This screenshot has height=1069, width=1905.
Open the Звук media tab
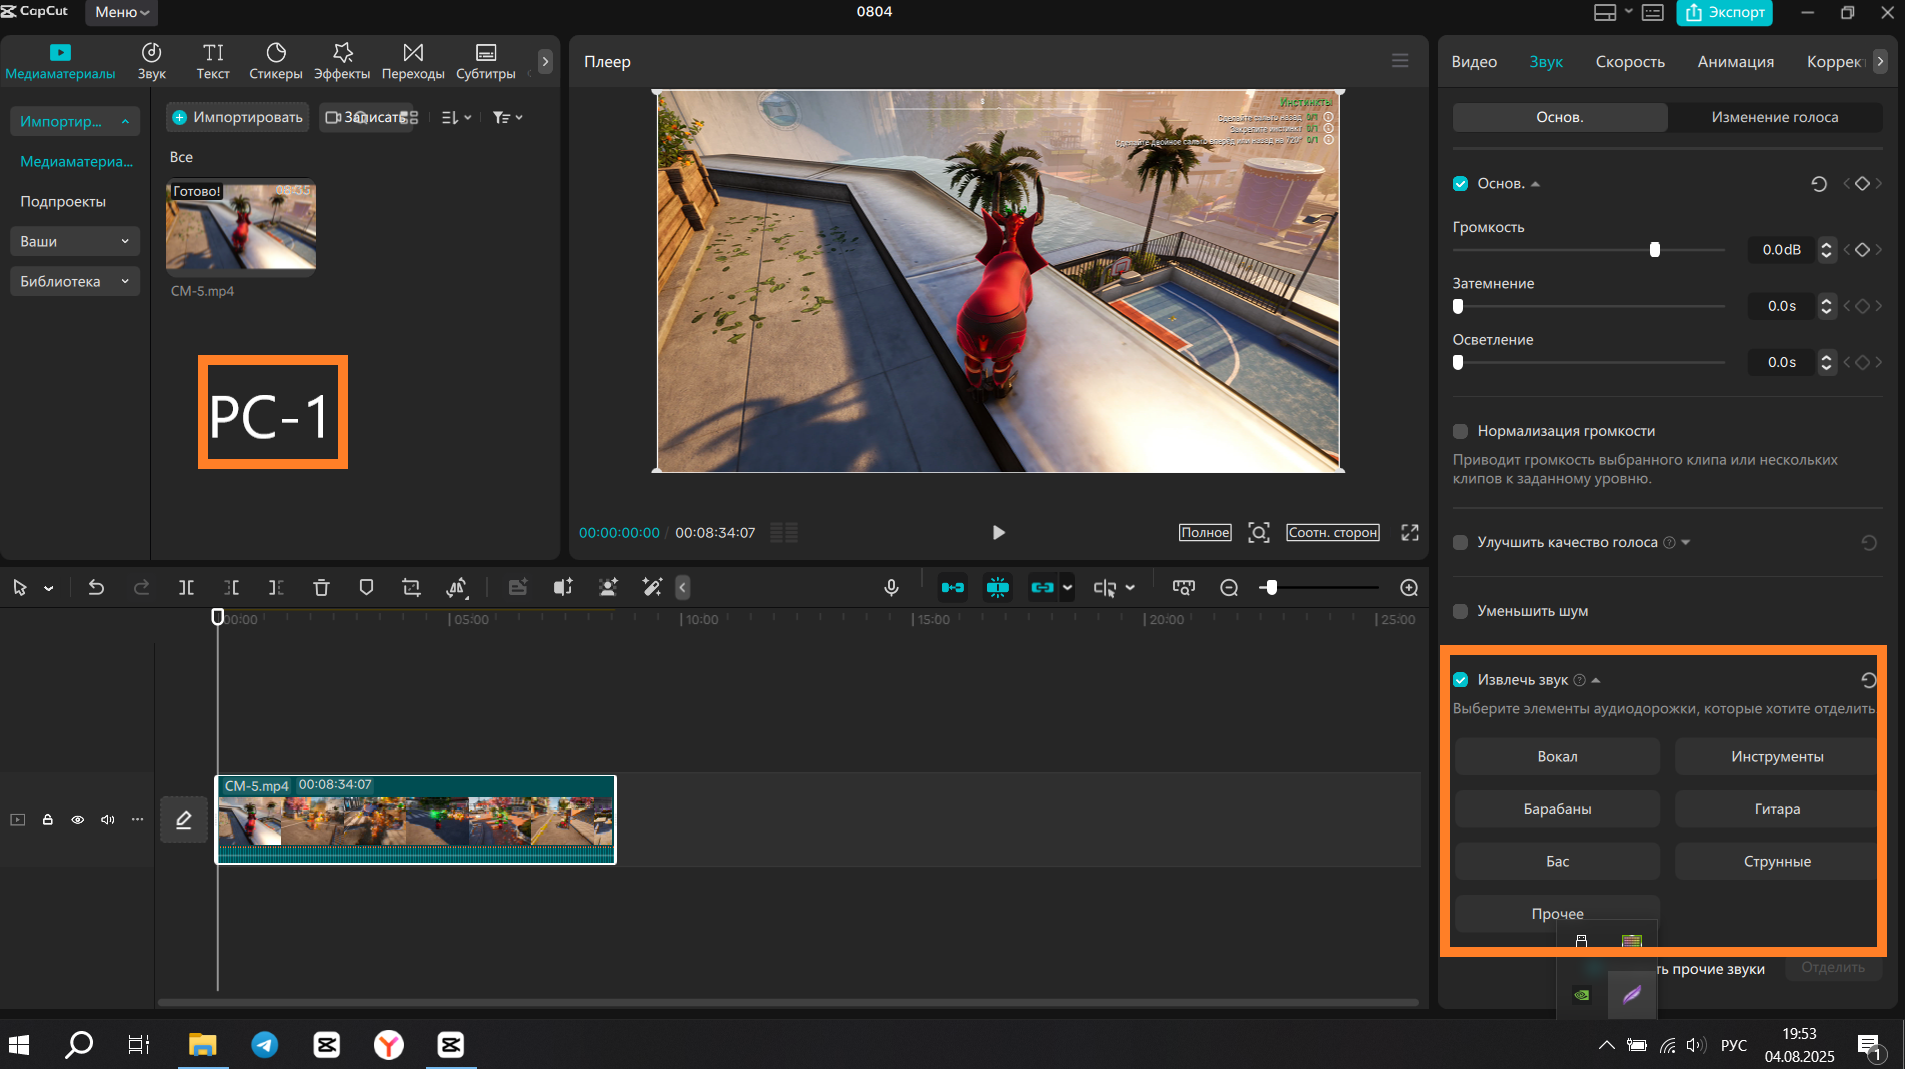click(x=152, y=61)
